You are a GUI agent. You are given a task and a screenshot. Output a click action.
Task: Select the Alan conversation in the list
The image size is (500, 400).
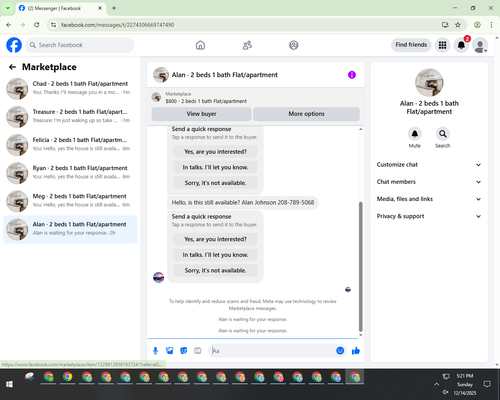(70, 229)
